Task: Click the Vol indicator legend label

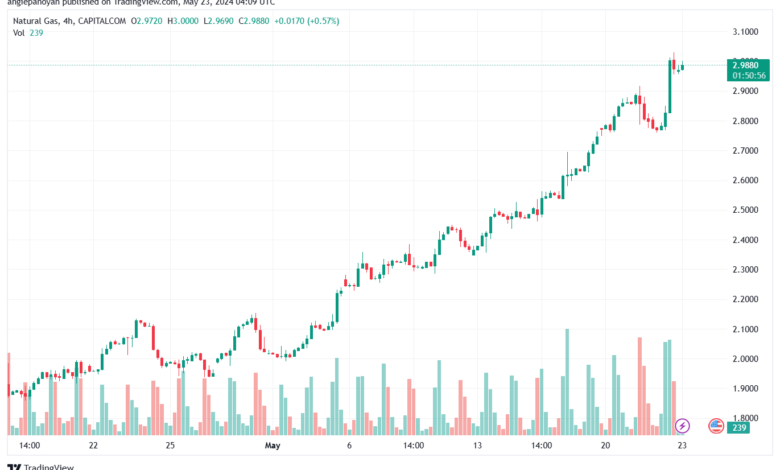Action: click(18, 33)
